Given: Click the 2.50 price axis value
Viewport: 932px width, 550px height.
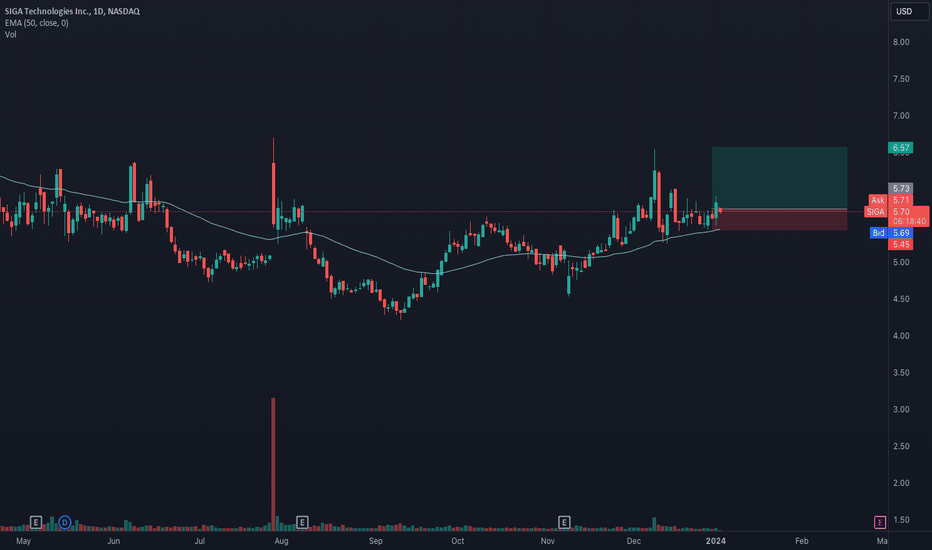Looking at the screenshot, I should point(901,447).
